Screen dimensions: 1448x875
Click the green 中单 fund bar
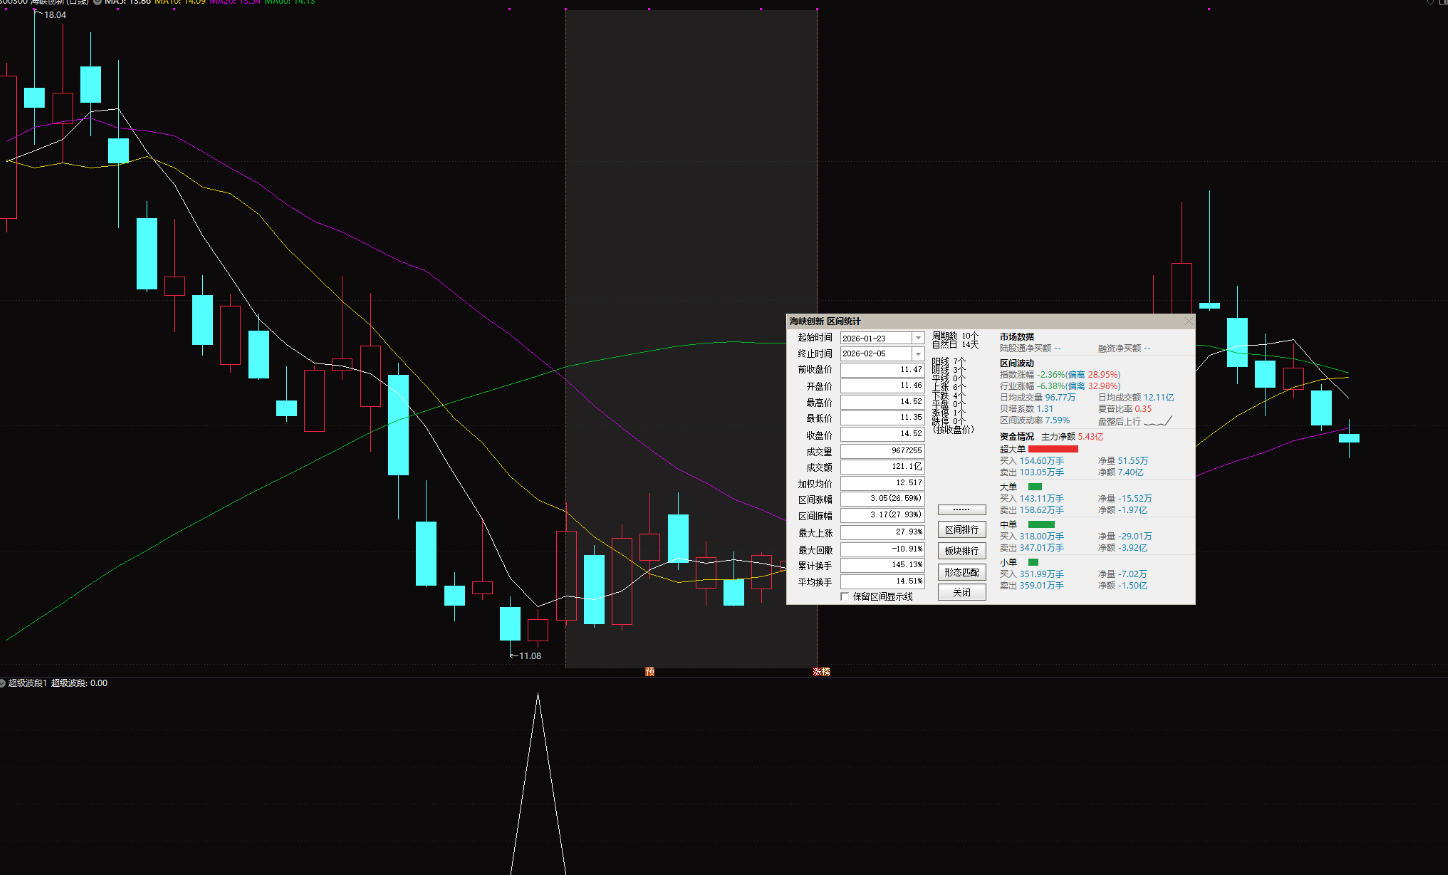point(1041,524)
